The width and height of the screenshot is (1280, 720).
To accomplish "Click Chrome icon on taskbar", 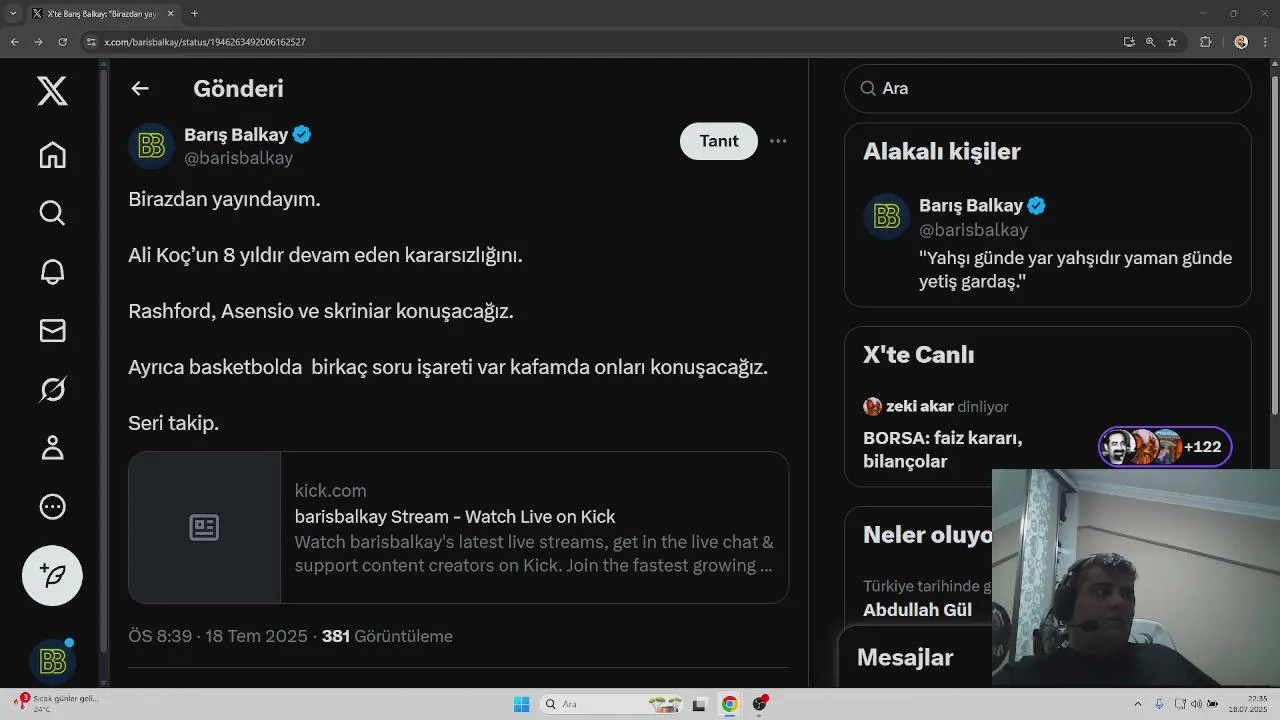I will [730, 704].
